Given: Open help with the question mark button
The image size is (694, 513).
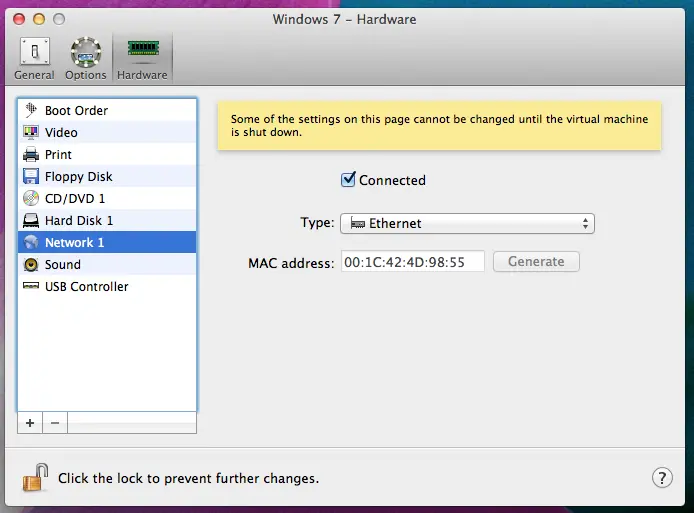Looking at the screenshot, I should (x=661, y=477).
